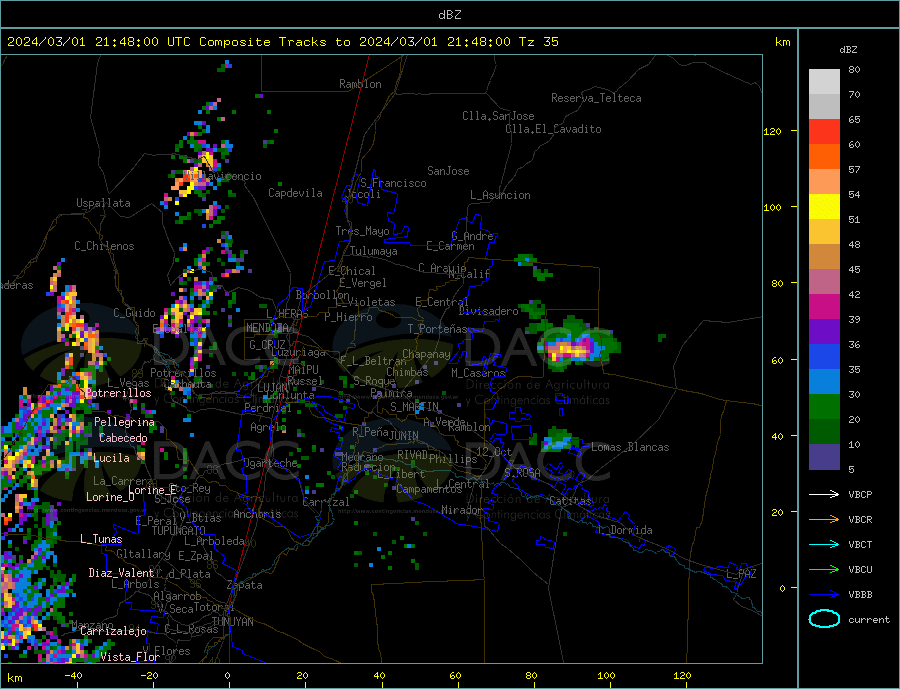Click the green VBCU arrow legend icon

click(x=824, y=570)
